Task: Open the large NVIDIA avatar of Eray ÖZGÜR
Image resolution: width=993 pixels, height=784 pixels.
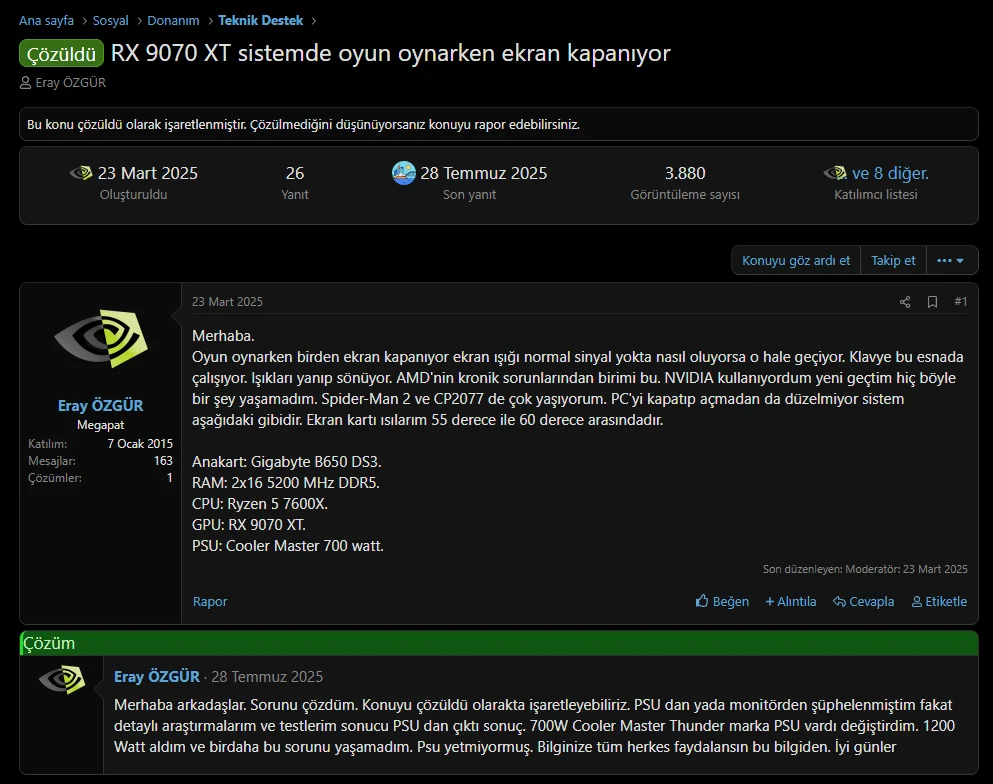Action: [101, 339]
